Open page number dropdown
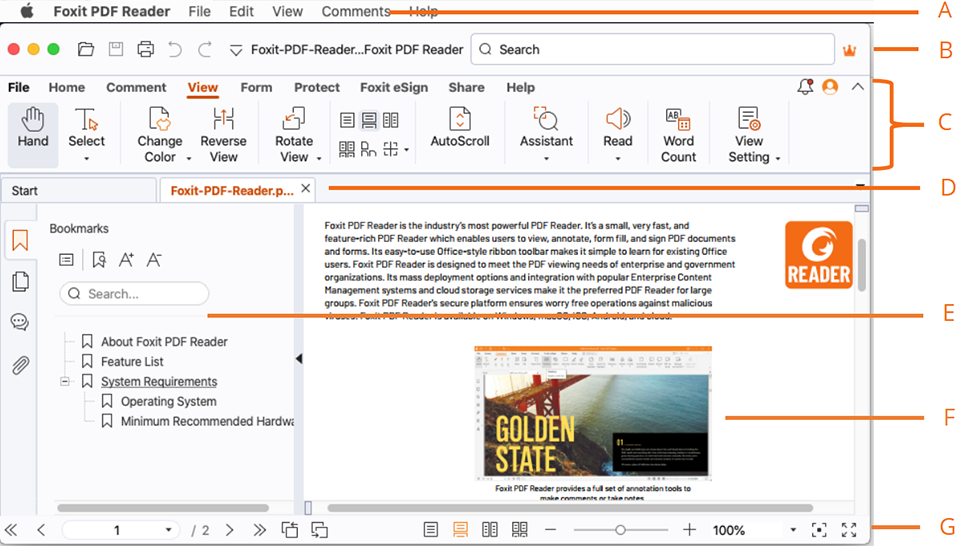 (168, 530)
